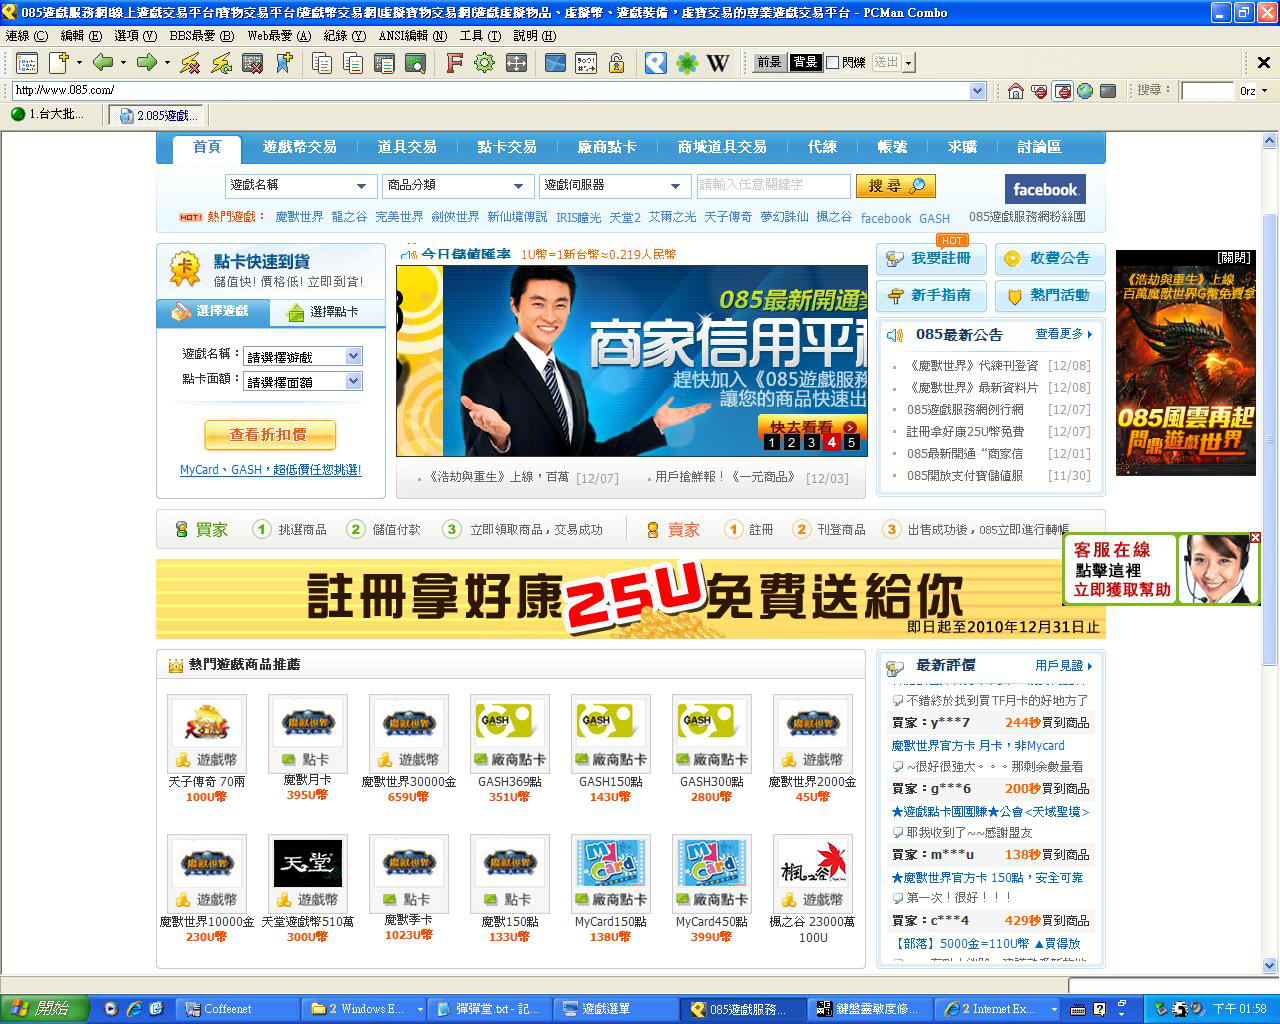Click the red F font icon
This screenshot has width=1280, height=1024.
pos(454,64)
